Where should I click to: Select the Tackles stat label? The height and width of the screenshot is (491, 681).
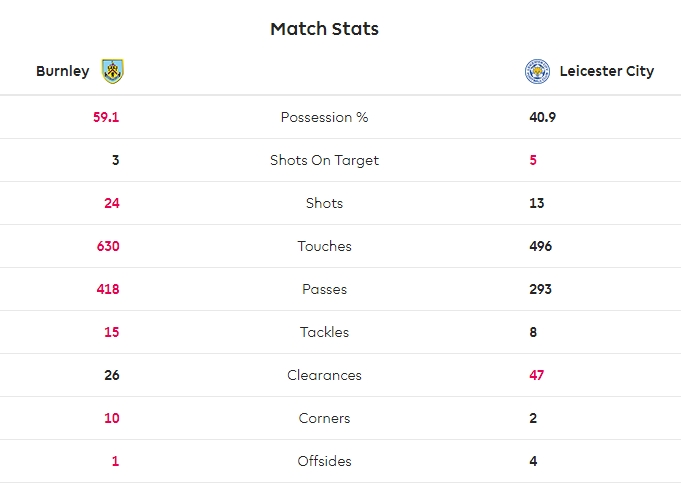(324, 332)
